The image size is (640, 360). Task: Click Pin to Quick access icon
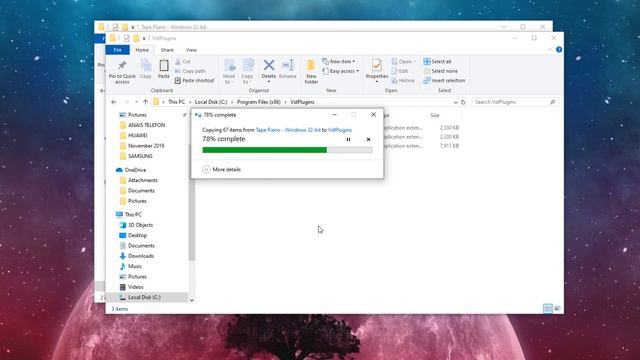[122, 71]
